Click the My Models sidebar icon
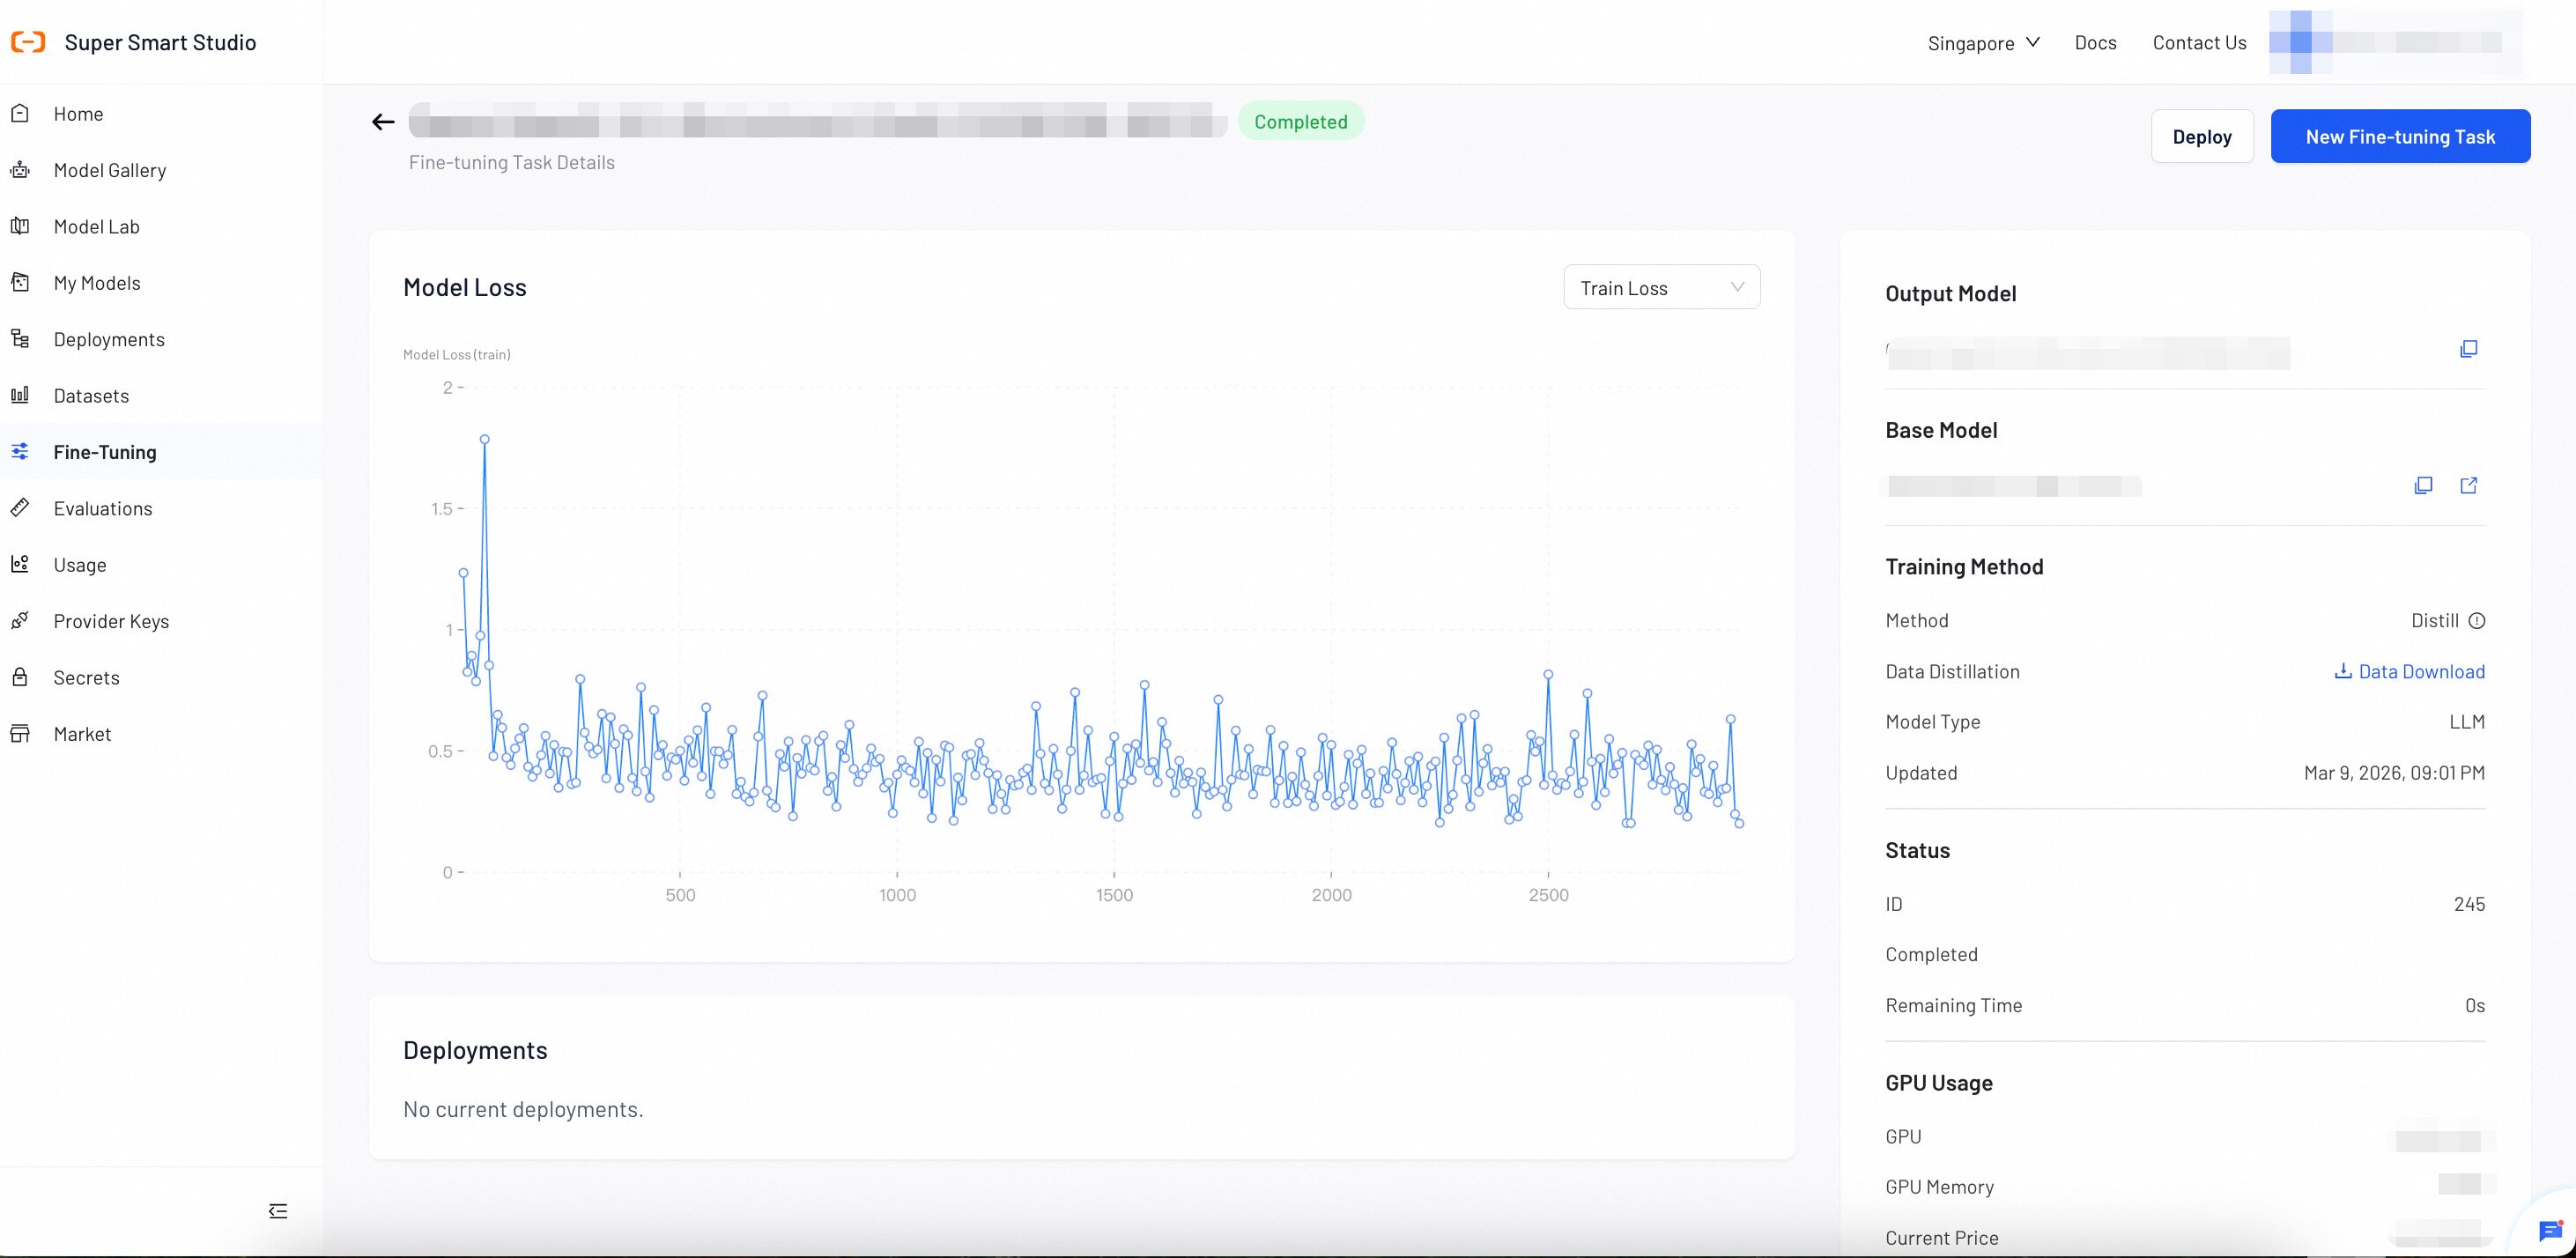This screenshot has height=1258, width=2576. point(20,283)
